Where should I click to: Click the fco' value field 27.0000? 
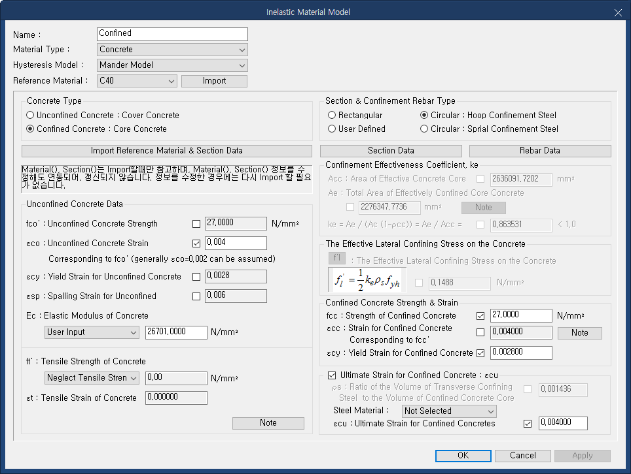pos(236,223)
